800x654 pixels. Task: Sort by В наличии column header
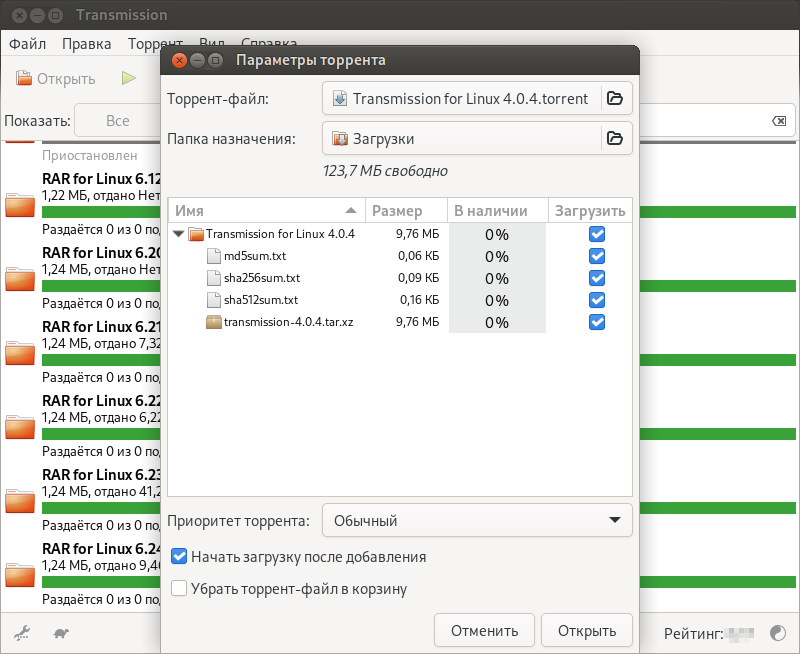tap(497, 211)
